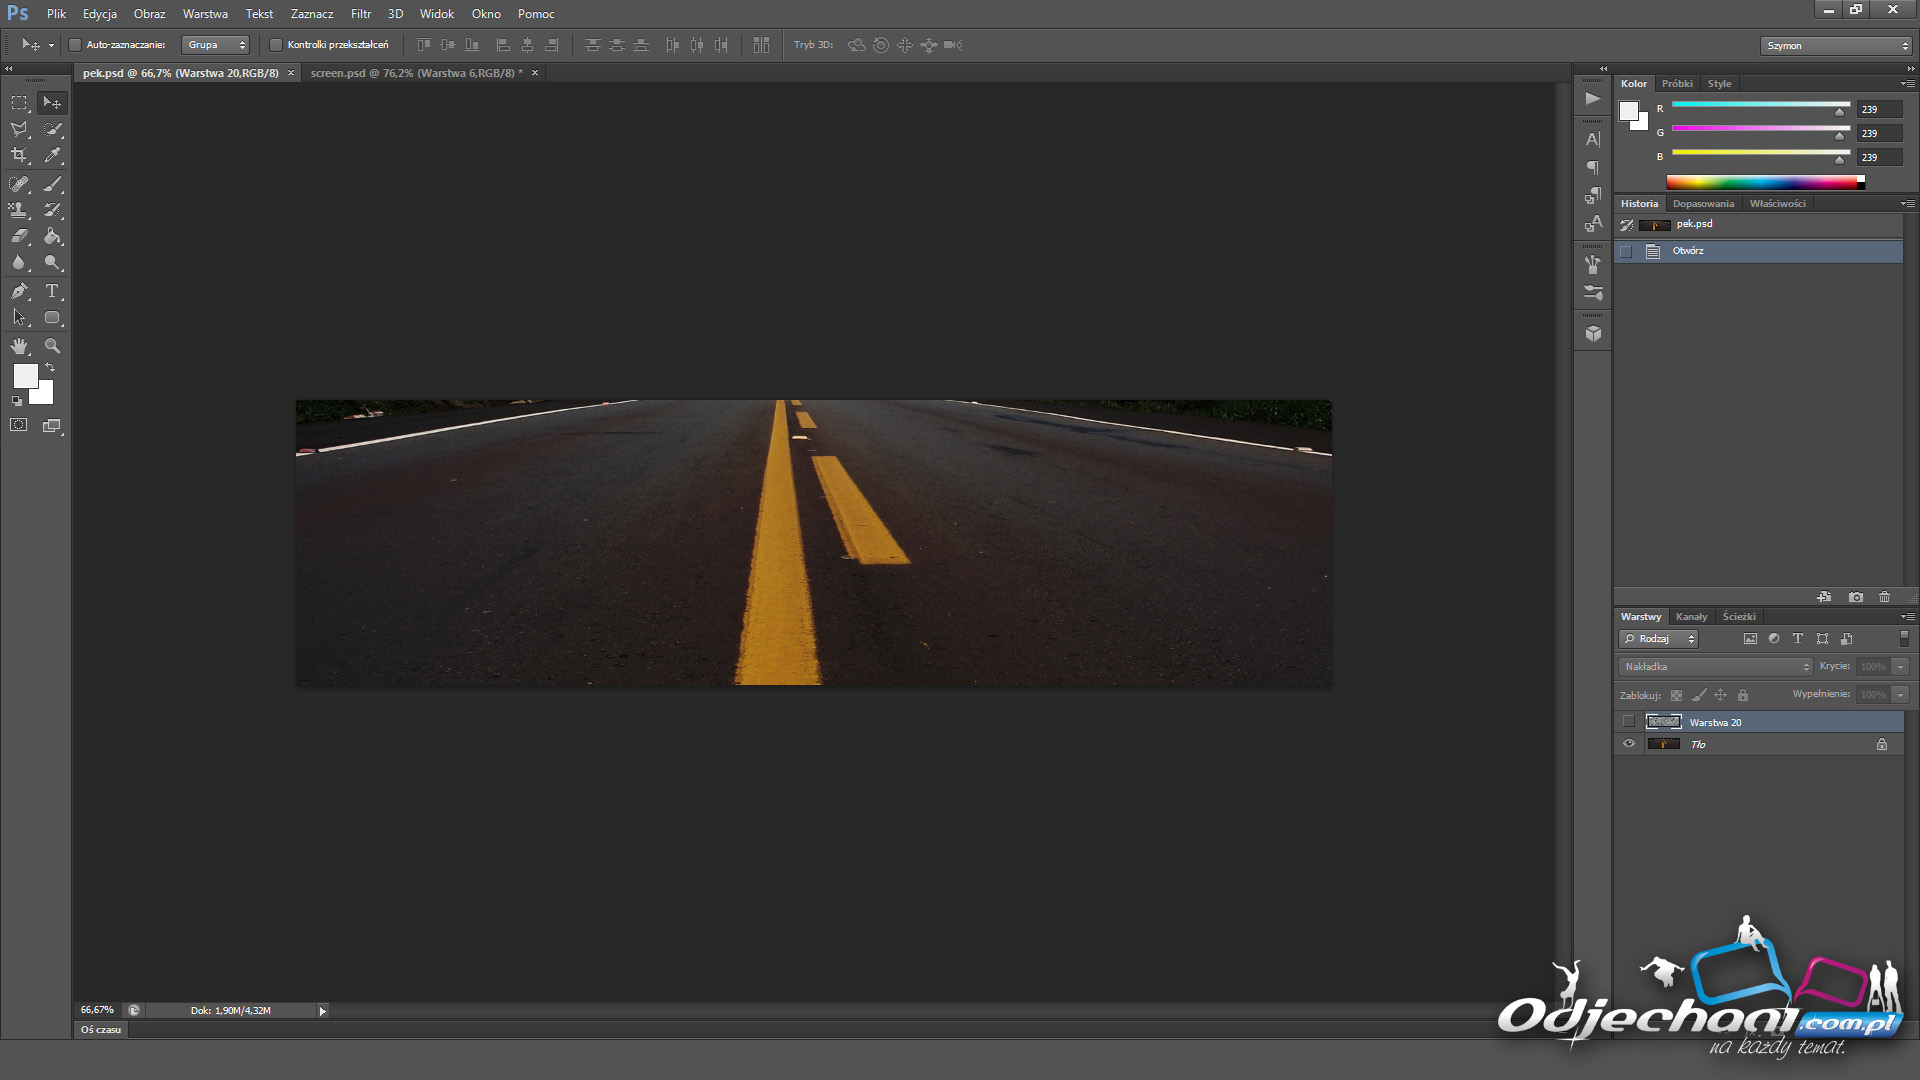Select the Eraser tool
1920x1080 pixels.
(19, 236)
